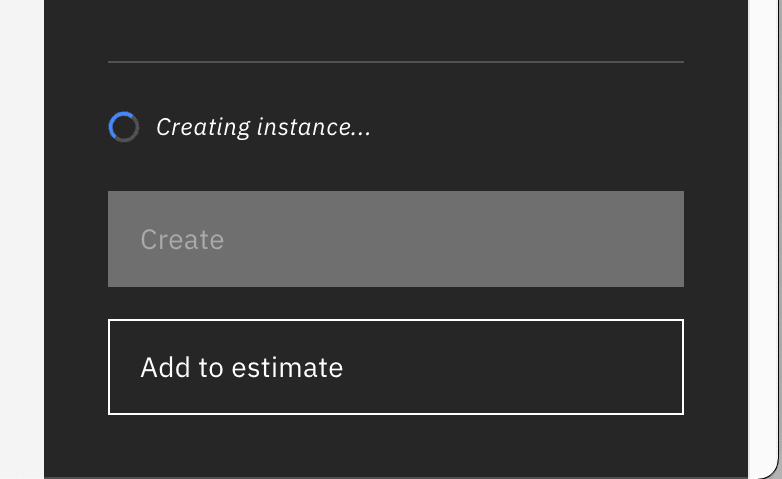Viewport: 782px width, 479px height.
Task: Click the horizontal divider line above the spinner
Action: [395, 62]
